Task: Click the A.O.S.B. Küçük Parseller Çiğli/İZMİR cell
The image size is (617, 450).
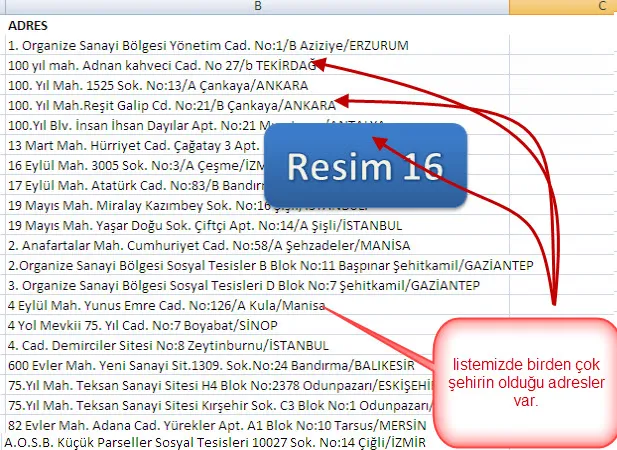Action: (x=200, y=443)
